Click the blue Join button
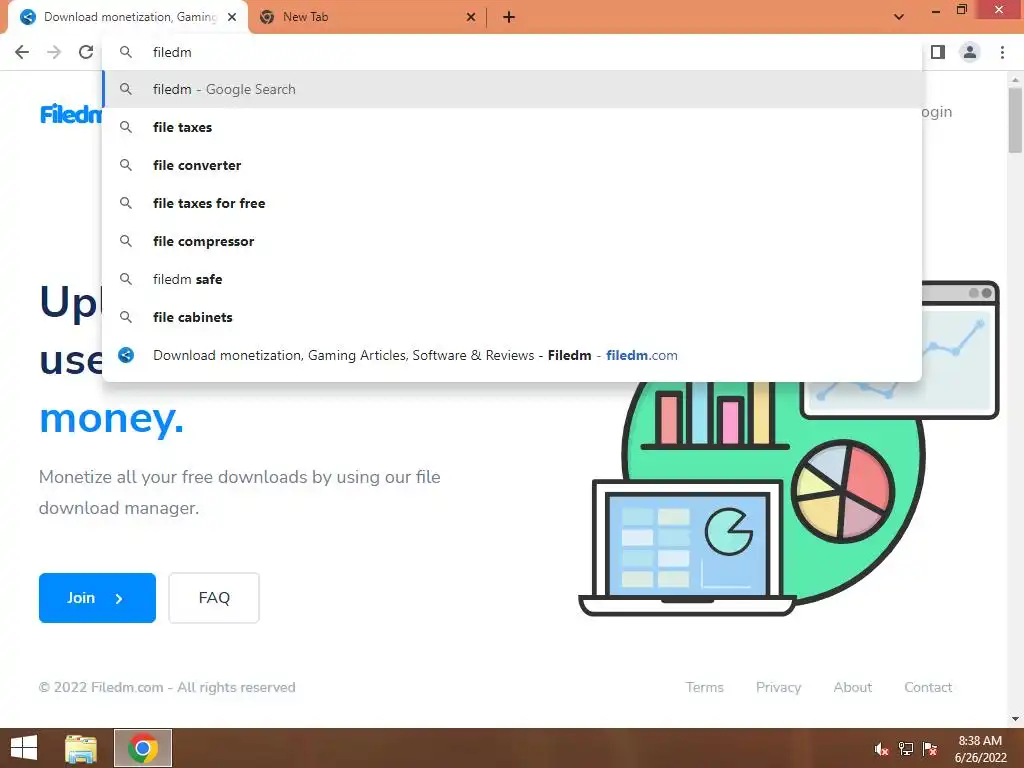The image size is (1024, 768). pos(97,598)
